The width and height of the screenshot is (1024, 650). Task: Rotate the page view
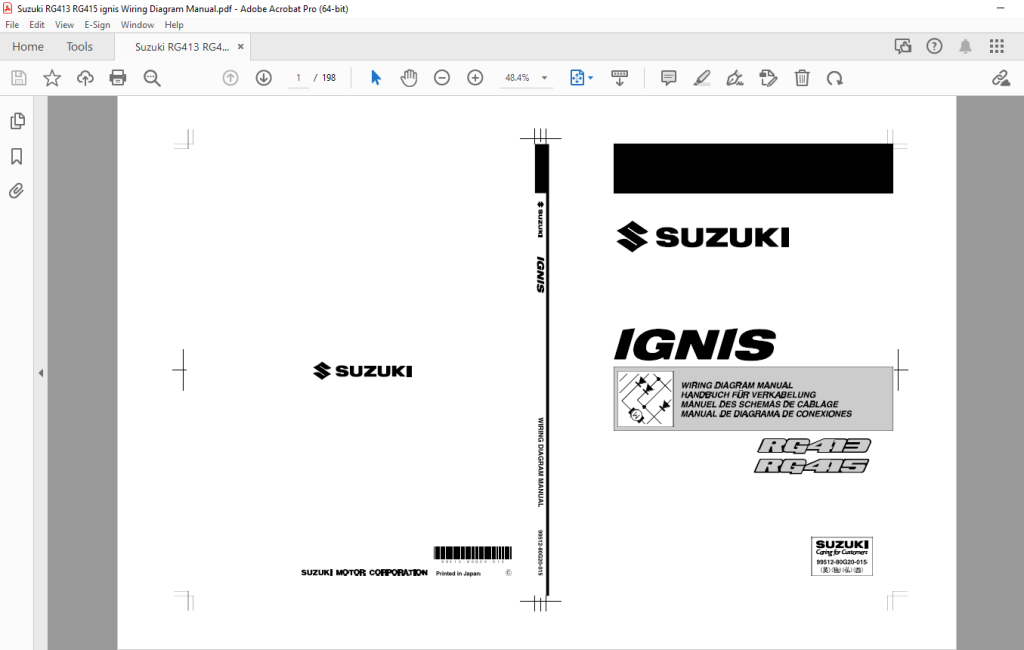coord(835,78)
